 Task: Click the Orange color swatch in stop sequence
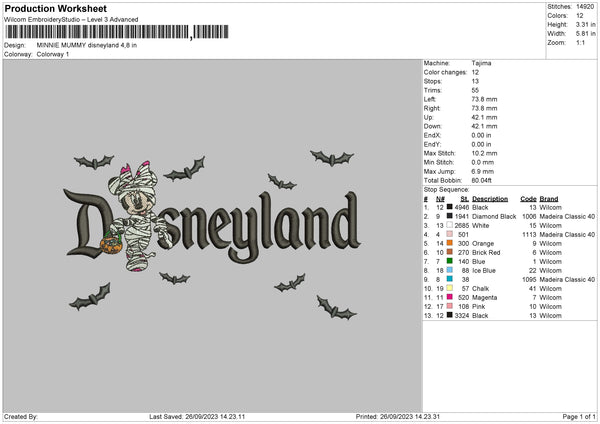[x=450, y=243]
